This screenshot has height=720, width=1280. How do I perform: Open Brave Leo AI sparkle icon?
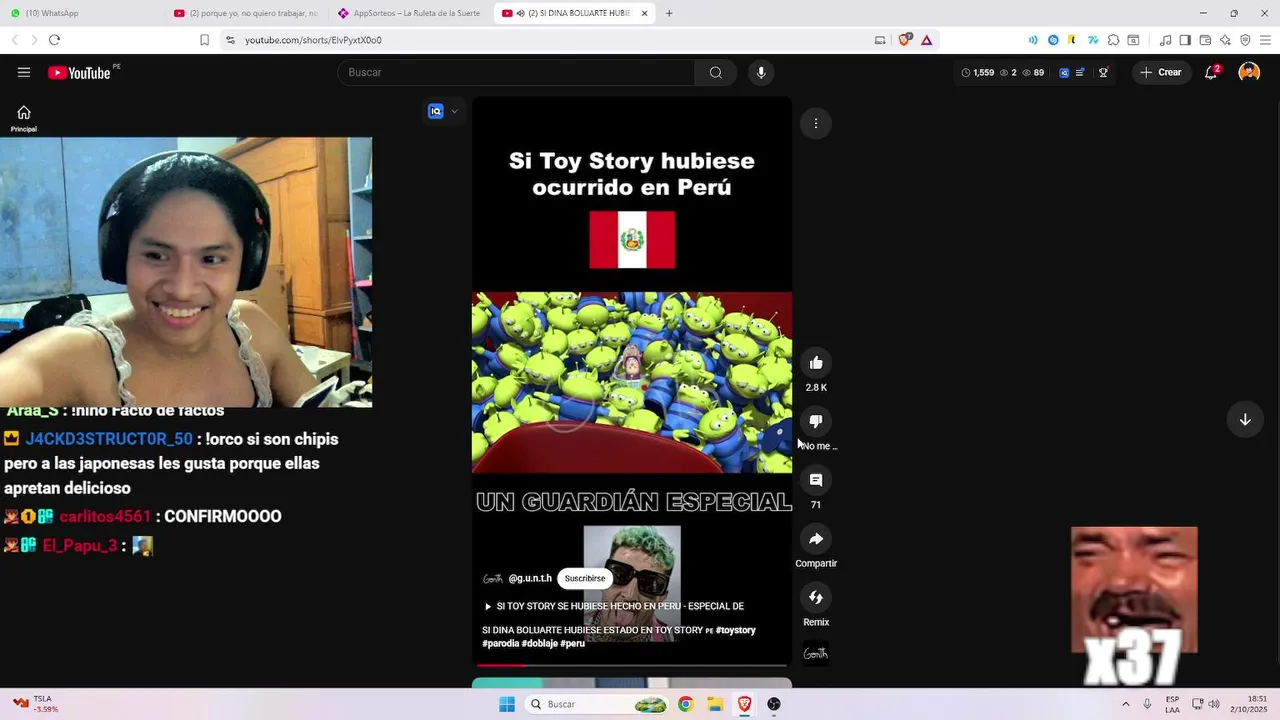click(x=1225, y=40)
